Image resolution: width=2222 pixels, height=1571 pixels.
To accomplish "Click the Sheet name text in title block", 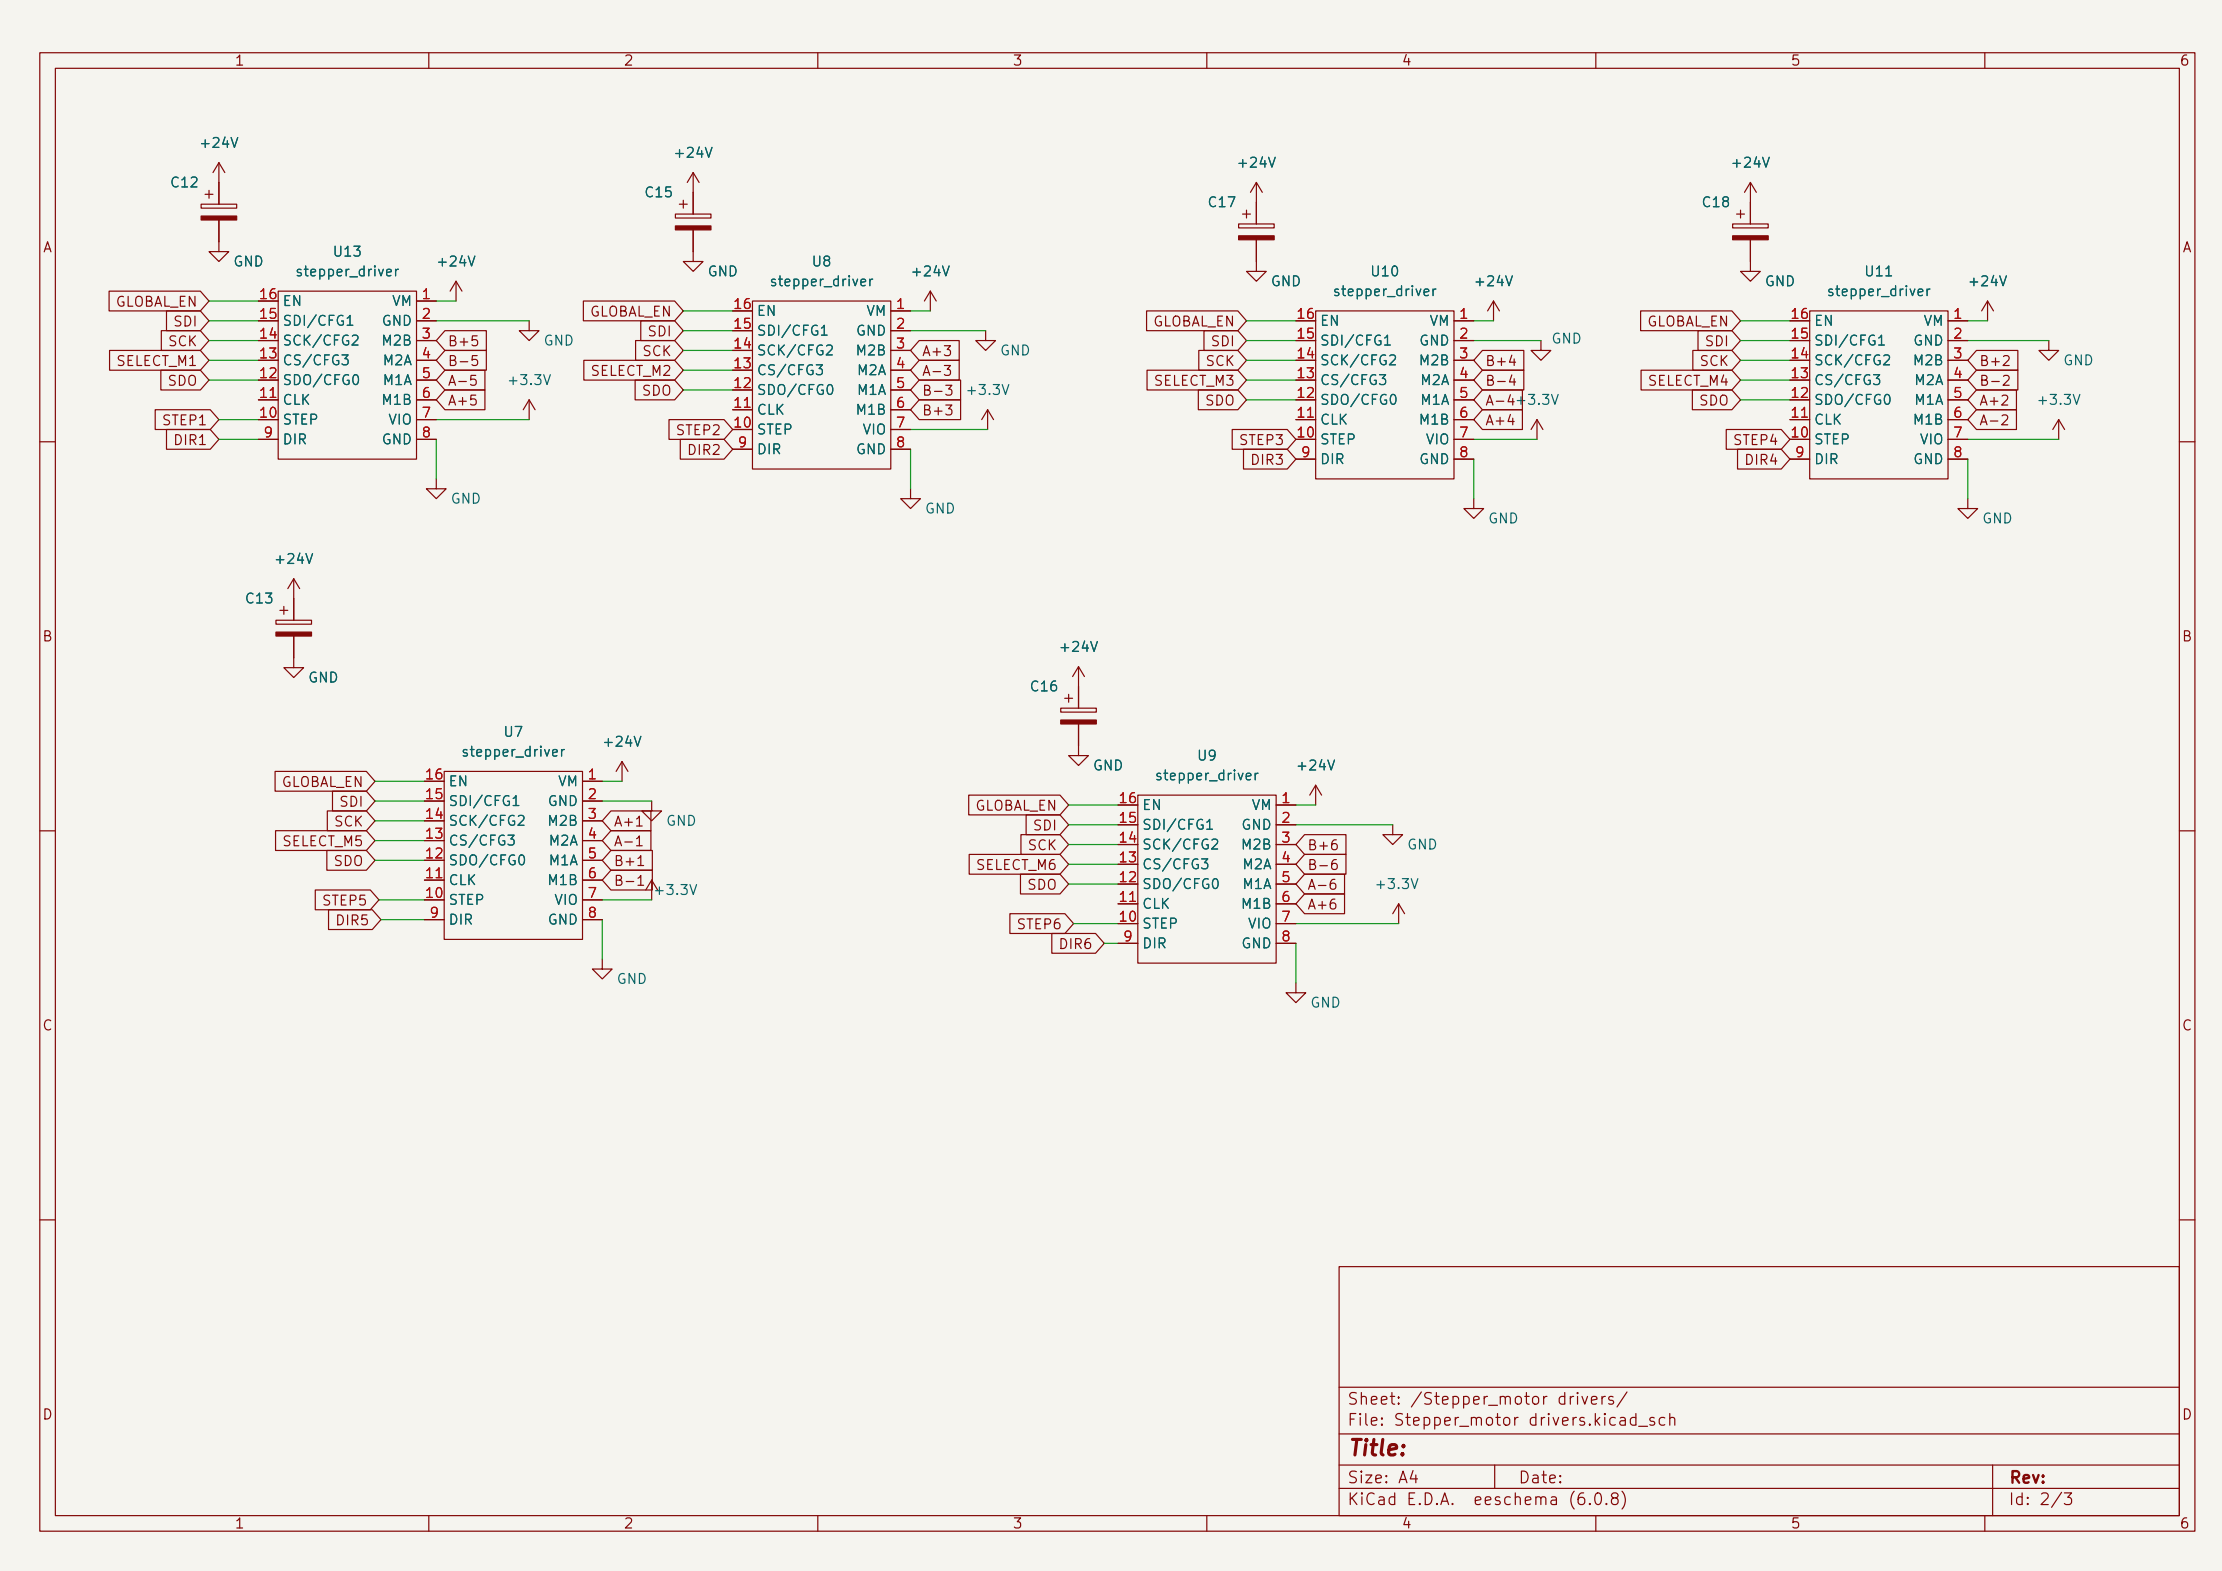I will (1487, 1399).
